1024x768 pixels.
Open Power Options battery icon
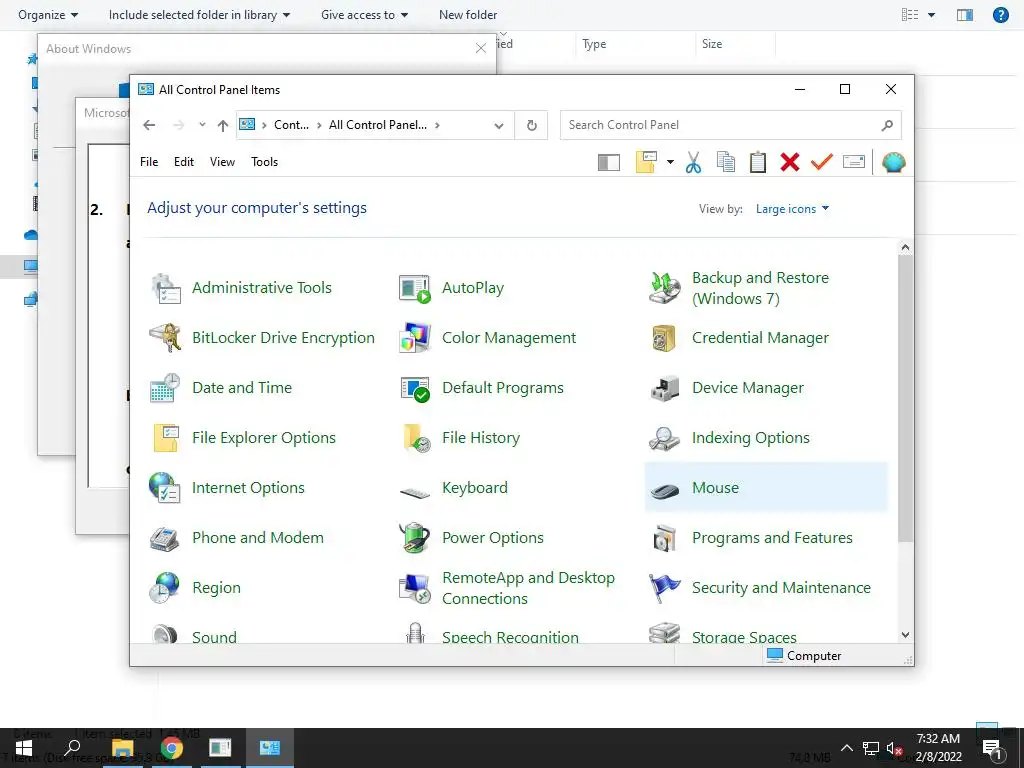pyautogui.click(x=415, y=538)
